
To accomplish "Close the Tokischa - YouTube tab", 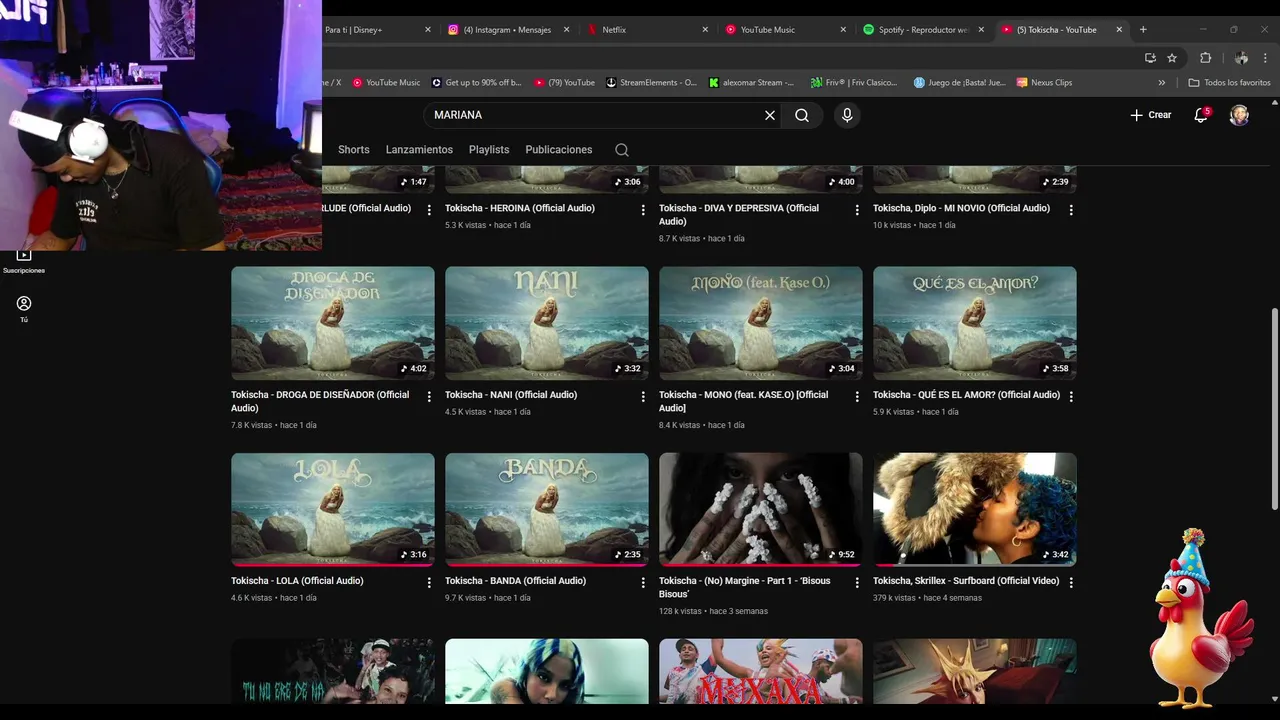I will pyautogui.click(x=1119, y=30).
